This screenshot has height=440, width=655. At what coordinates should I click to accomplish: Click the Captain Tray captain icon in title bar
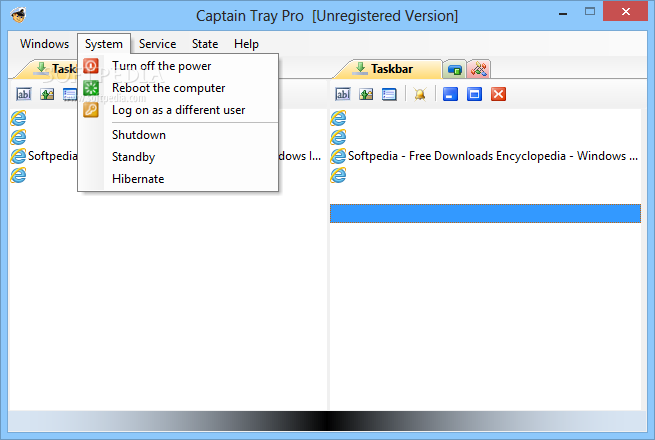pyautogui.click(x=18, y=15)
